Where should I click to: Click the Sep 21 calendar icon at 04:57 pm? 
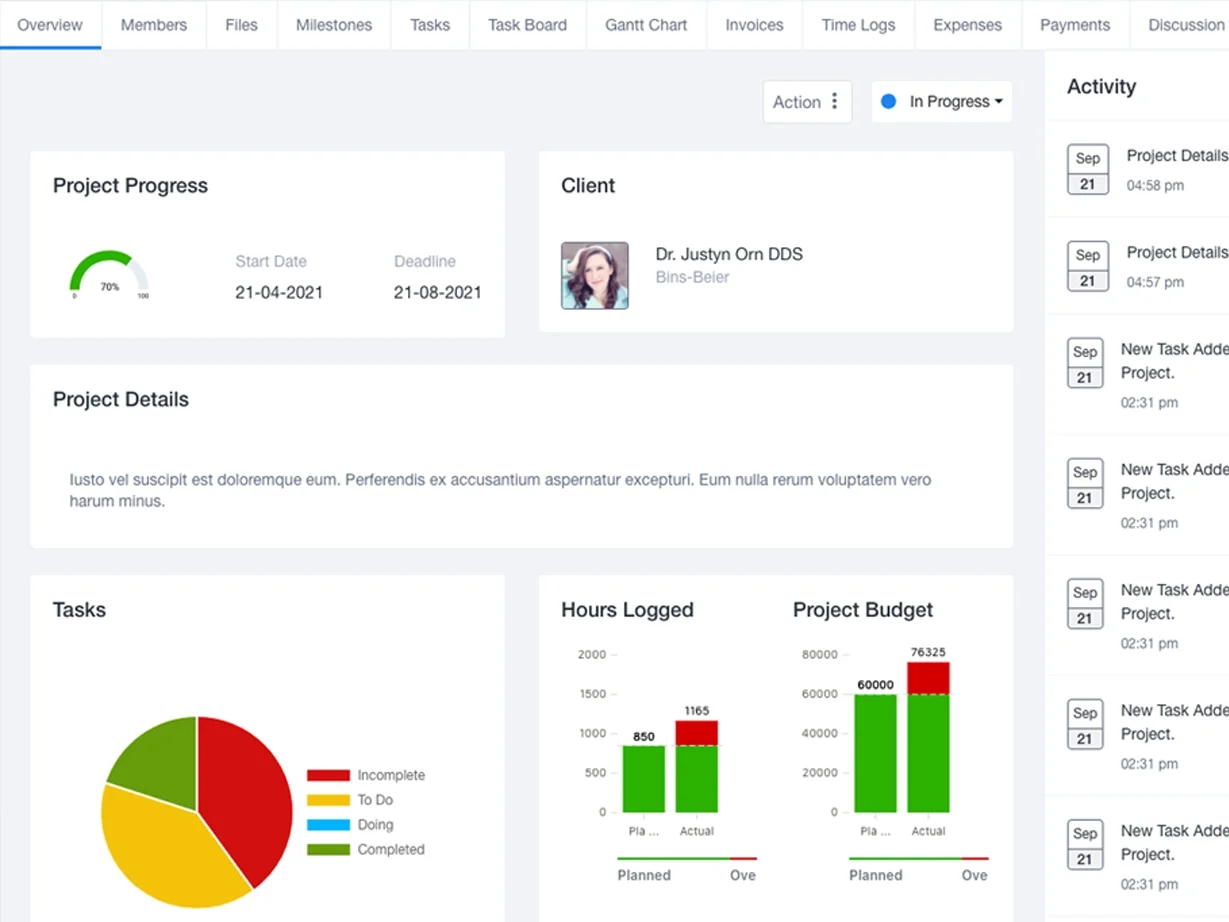1087,267
